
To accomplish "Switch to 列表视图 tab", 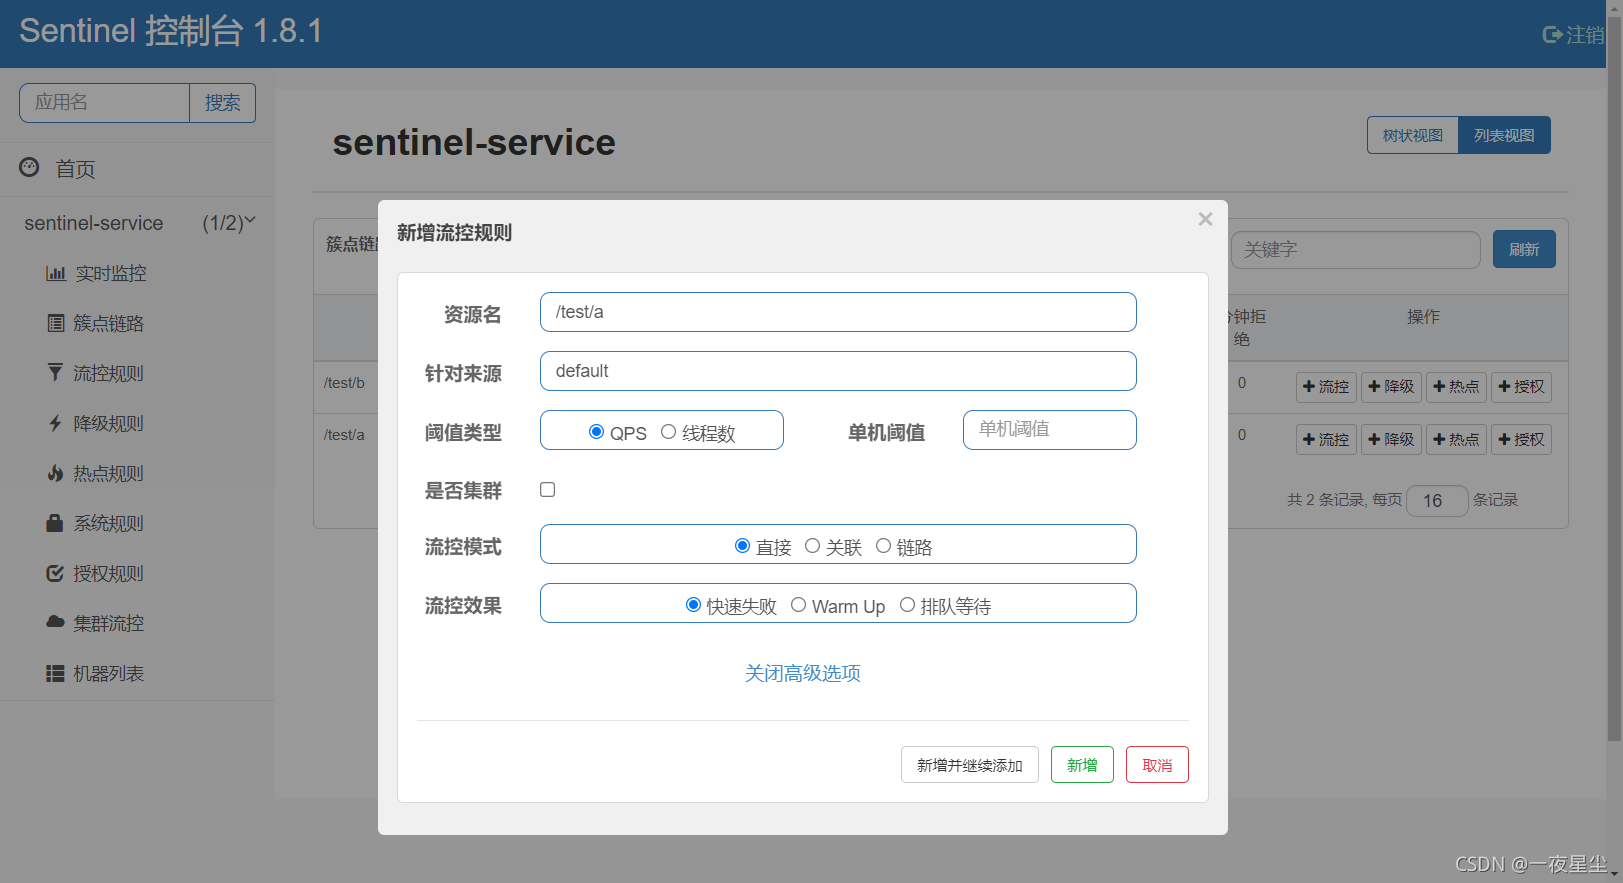I will pyautogui.click(x=1504, y=135).
